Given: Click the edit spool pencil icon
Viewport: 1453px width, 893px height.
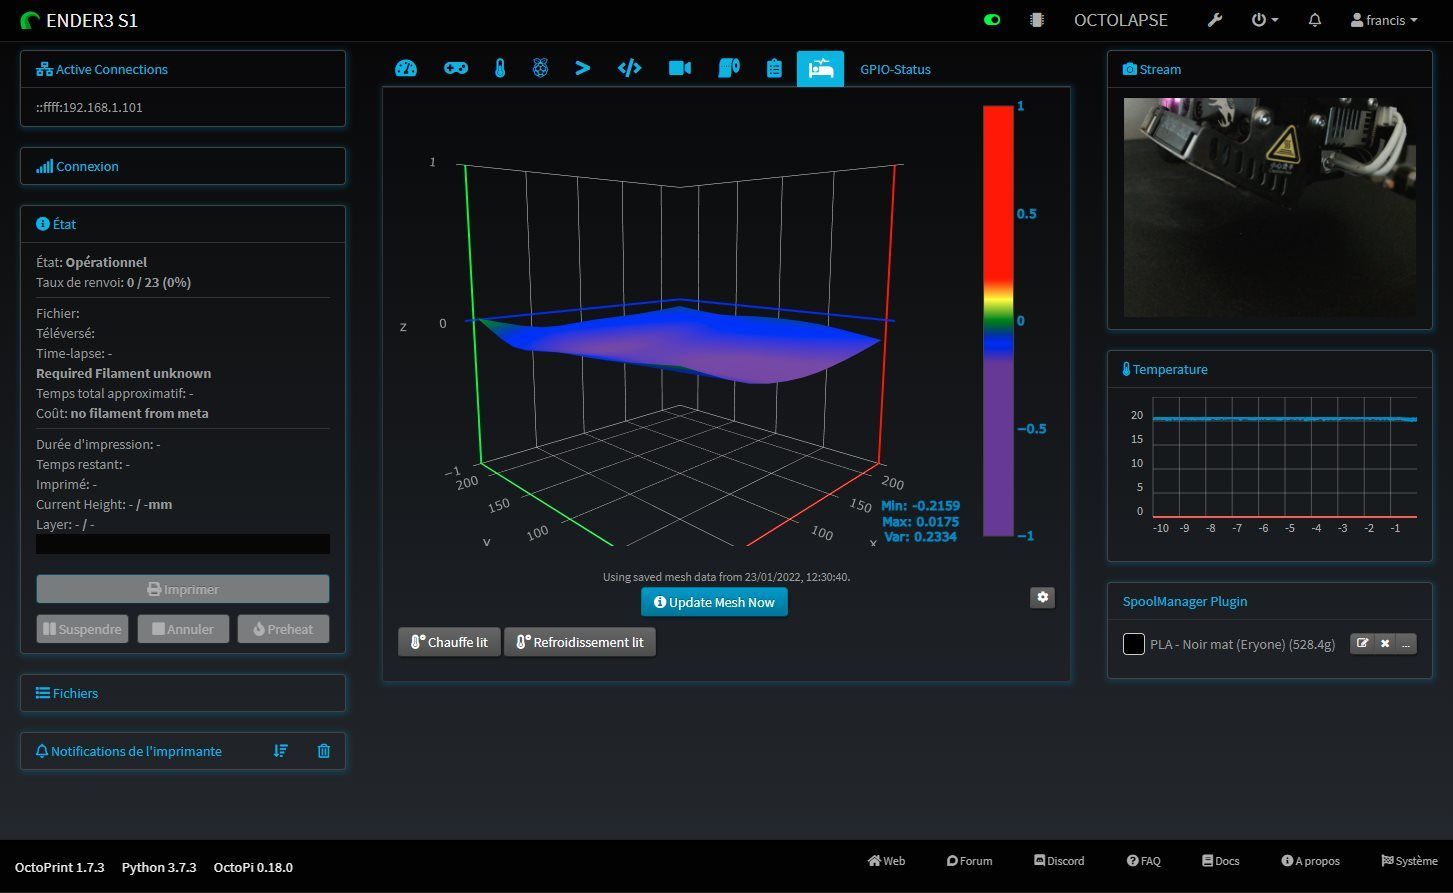Looking at the screenshot, I should point(1362,644).
